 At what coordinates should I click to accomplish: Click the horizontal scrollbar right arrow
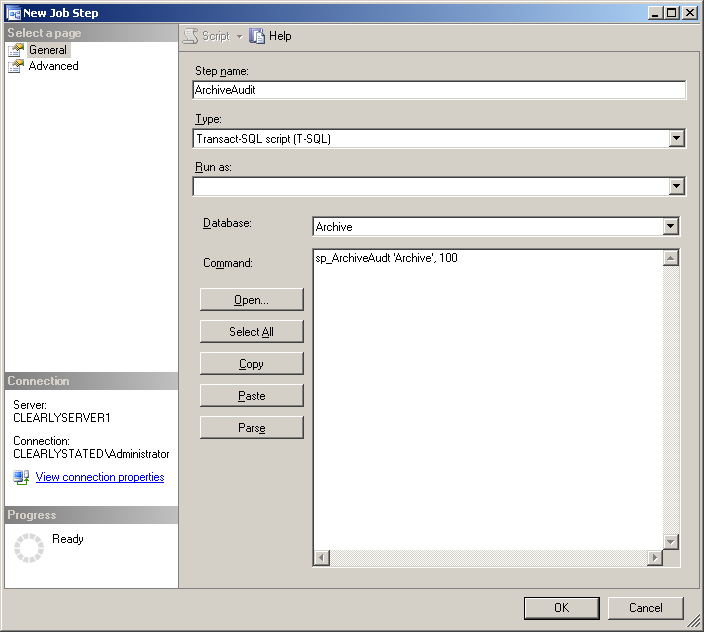click(x=654, y=558)
